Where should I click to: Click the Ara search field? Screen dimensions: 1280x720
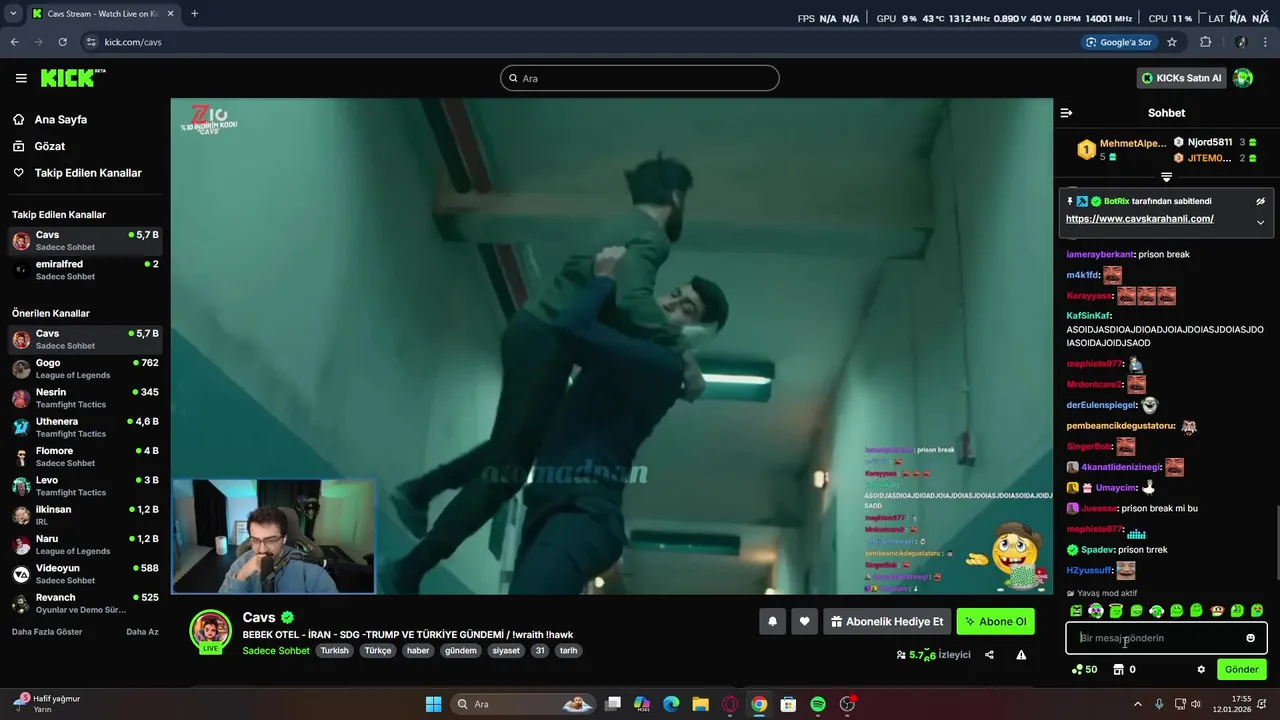[640, 78]
